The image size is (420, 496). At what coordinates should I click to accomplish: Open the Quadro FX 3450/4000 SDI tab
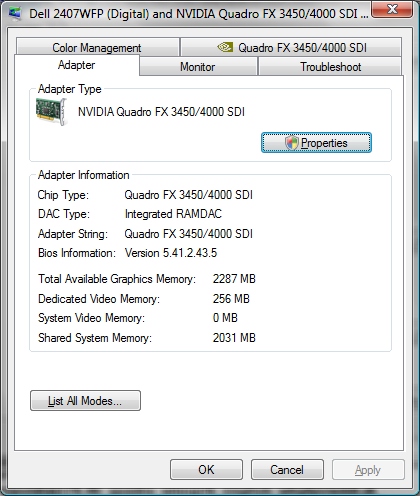291,47
